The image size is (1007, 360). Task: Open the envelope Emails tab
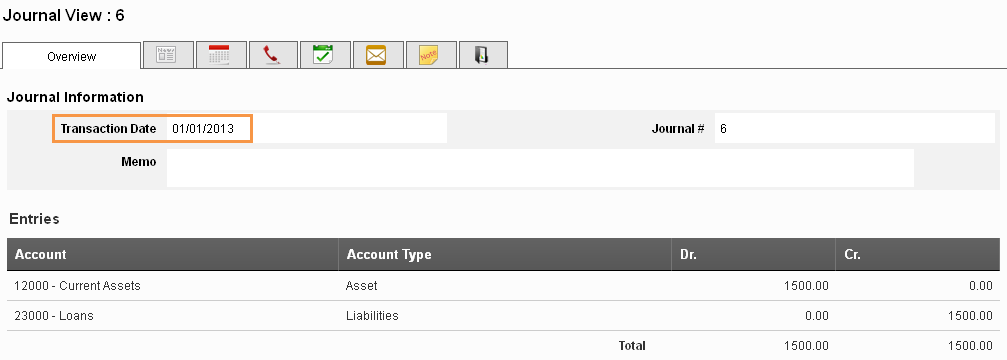coord(376,55)
